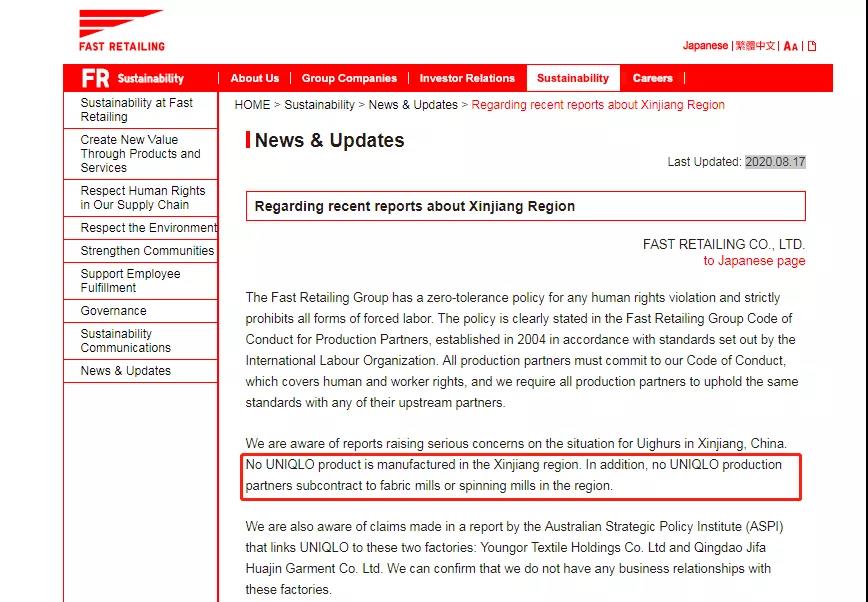868x602 pixels.
Task: Open the Careers menu
Action: coord(652,78)
